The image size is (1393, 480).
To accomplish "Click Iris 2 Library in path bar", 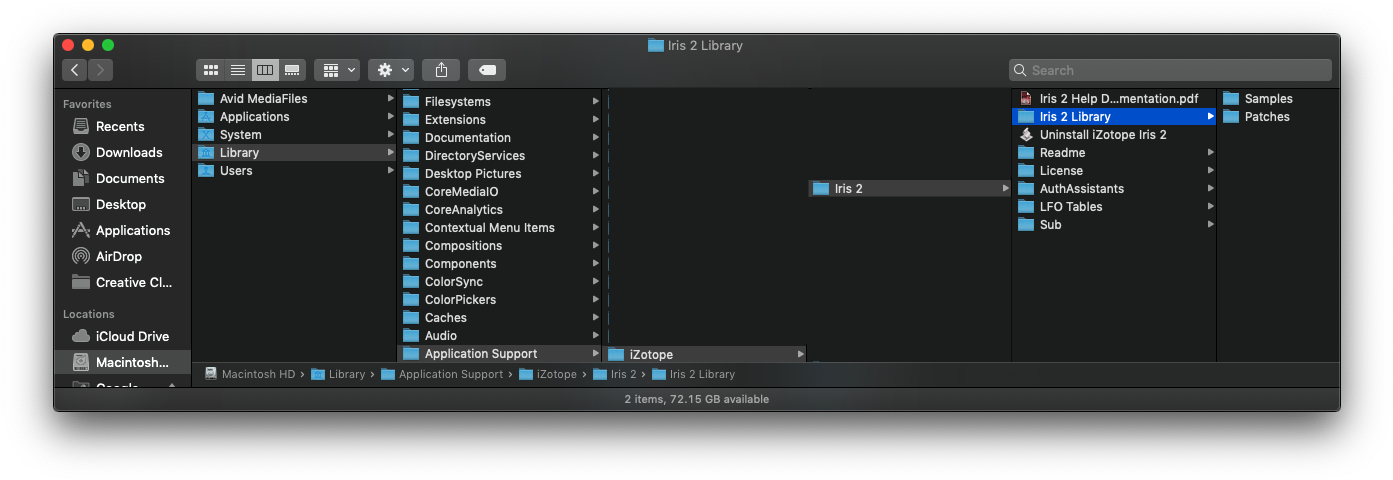I will pyautogui.click(x=693, y=374).
